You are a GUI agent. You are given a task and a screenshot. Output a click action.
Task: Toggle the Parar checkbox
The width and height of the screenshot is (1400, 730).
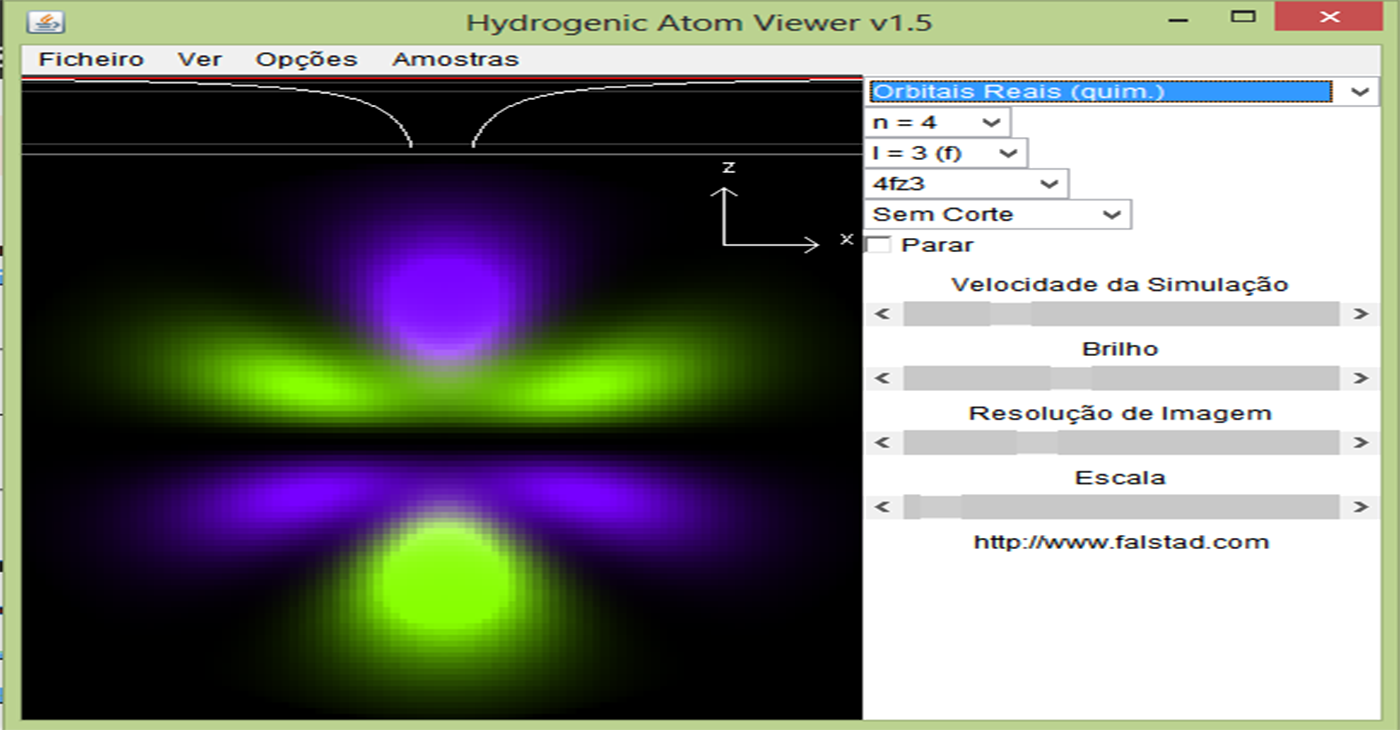pos(878,245)
